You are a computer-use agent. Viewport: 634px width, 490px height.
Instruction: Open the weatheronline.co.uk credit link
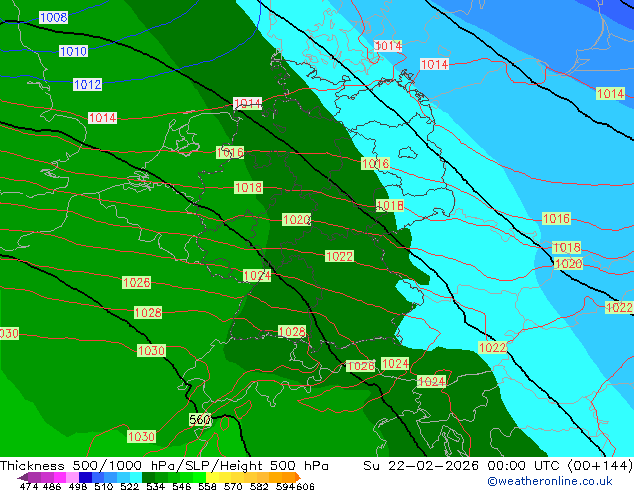pyautogui.click(x=550, y=481)
